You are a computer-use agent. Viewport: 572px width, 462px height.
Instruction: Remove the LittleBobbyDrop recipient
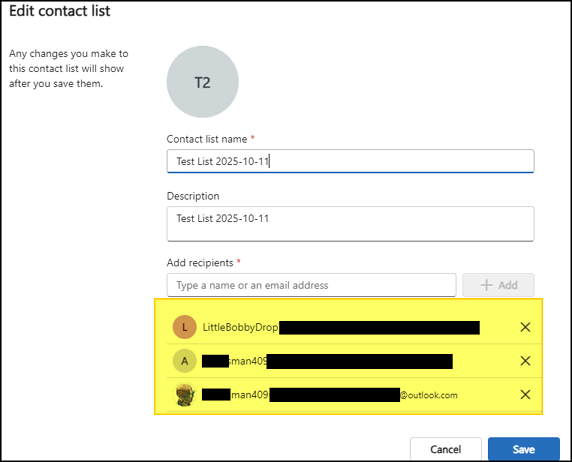(525, 327)
